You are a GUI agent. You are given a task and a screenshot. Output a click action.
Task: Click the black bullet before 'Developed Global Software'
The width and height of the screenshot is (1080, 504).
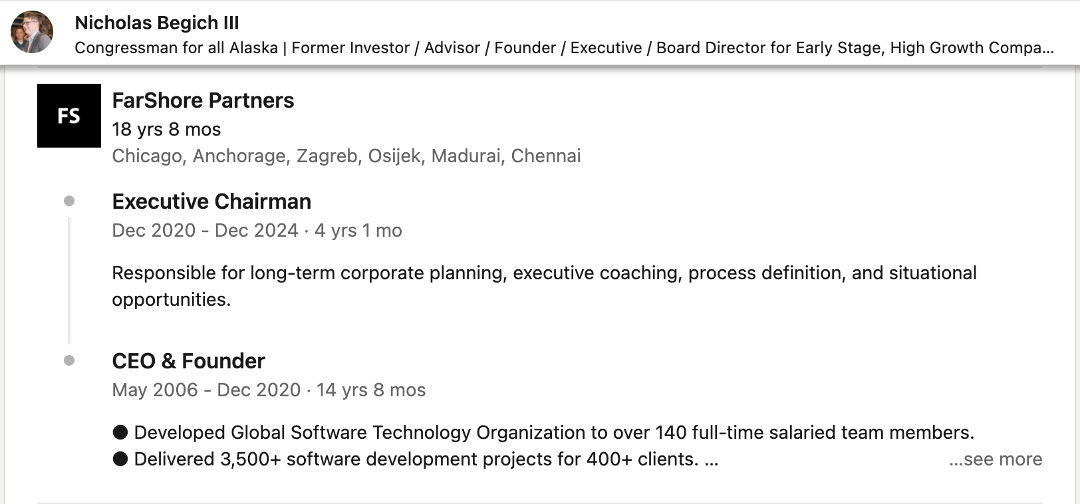120,432
